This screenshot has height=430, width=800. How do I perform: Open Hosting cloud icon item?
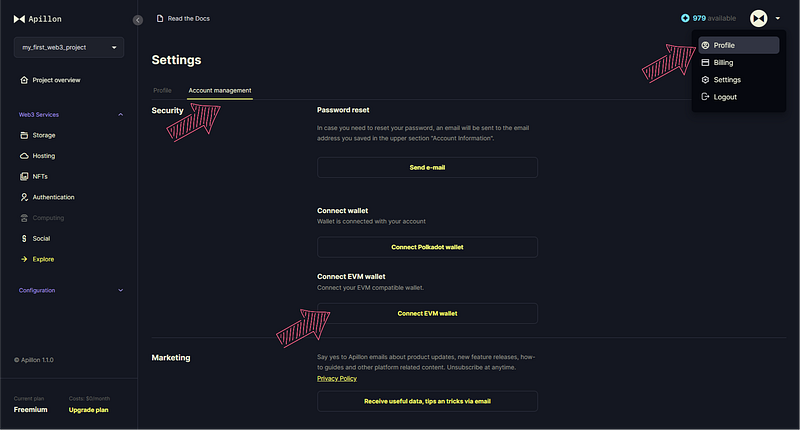37,156
